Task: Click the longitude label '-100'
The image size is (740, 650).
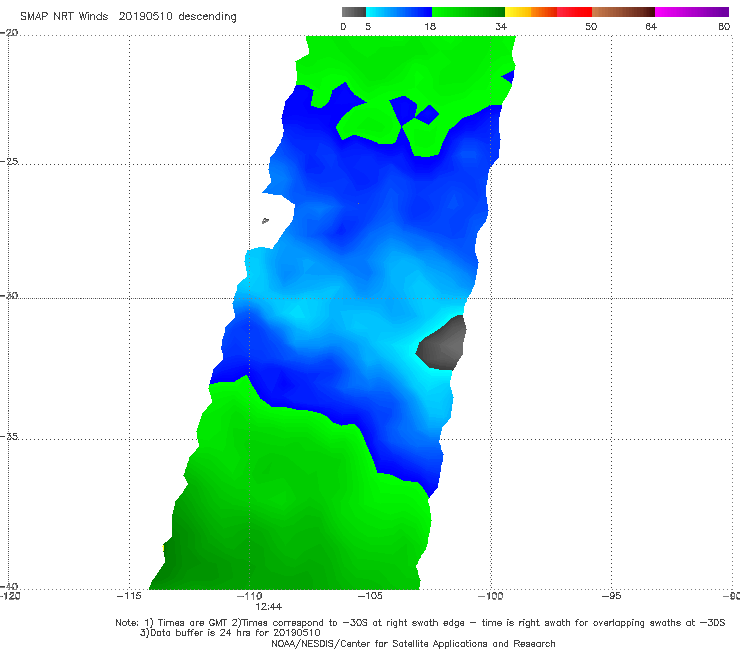Action: pyautogui.click(x=490, y=596)
